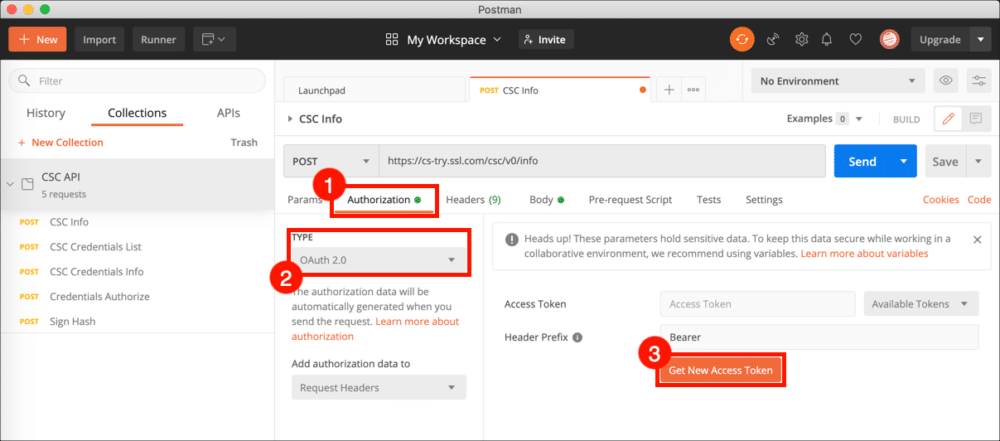1000x441 pixels.
Task: Expand the No Environment dropdown
Action: (x=838, y=81)
